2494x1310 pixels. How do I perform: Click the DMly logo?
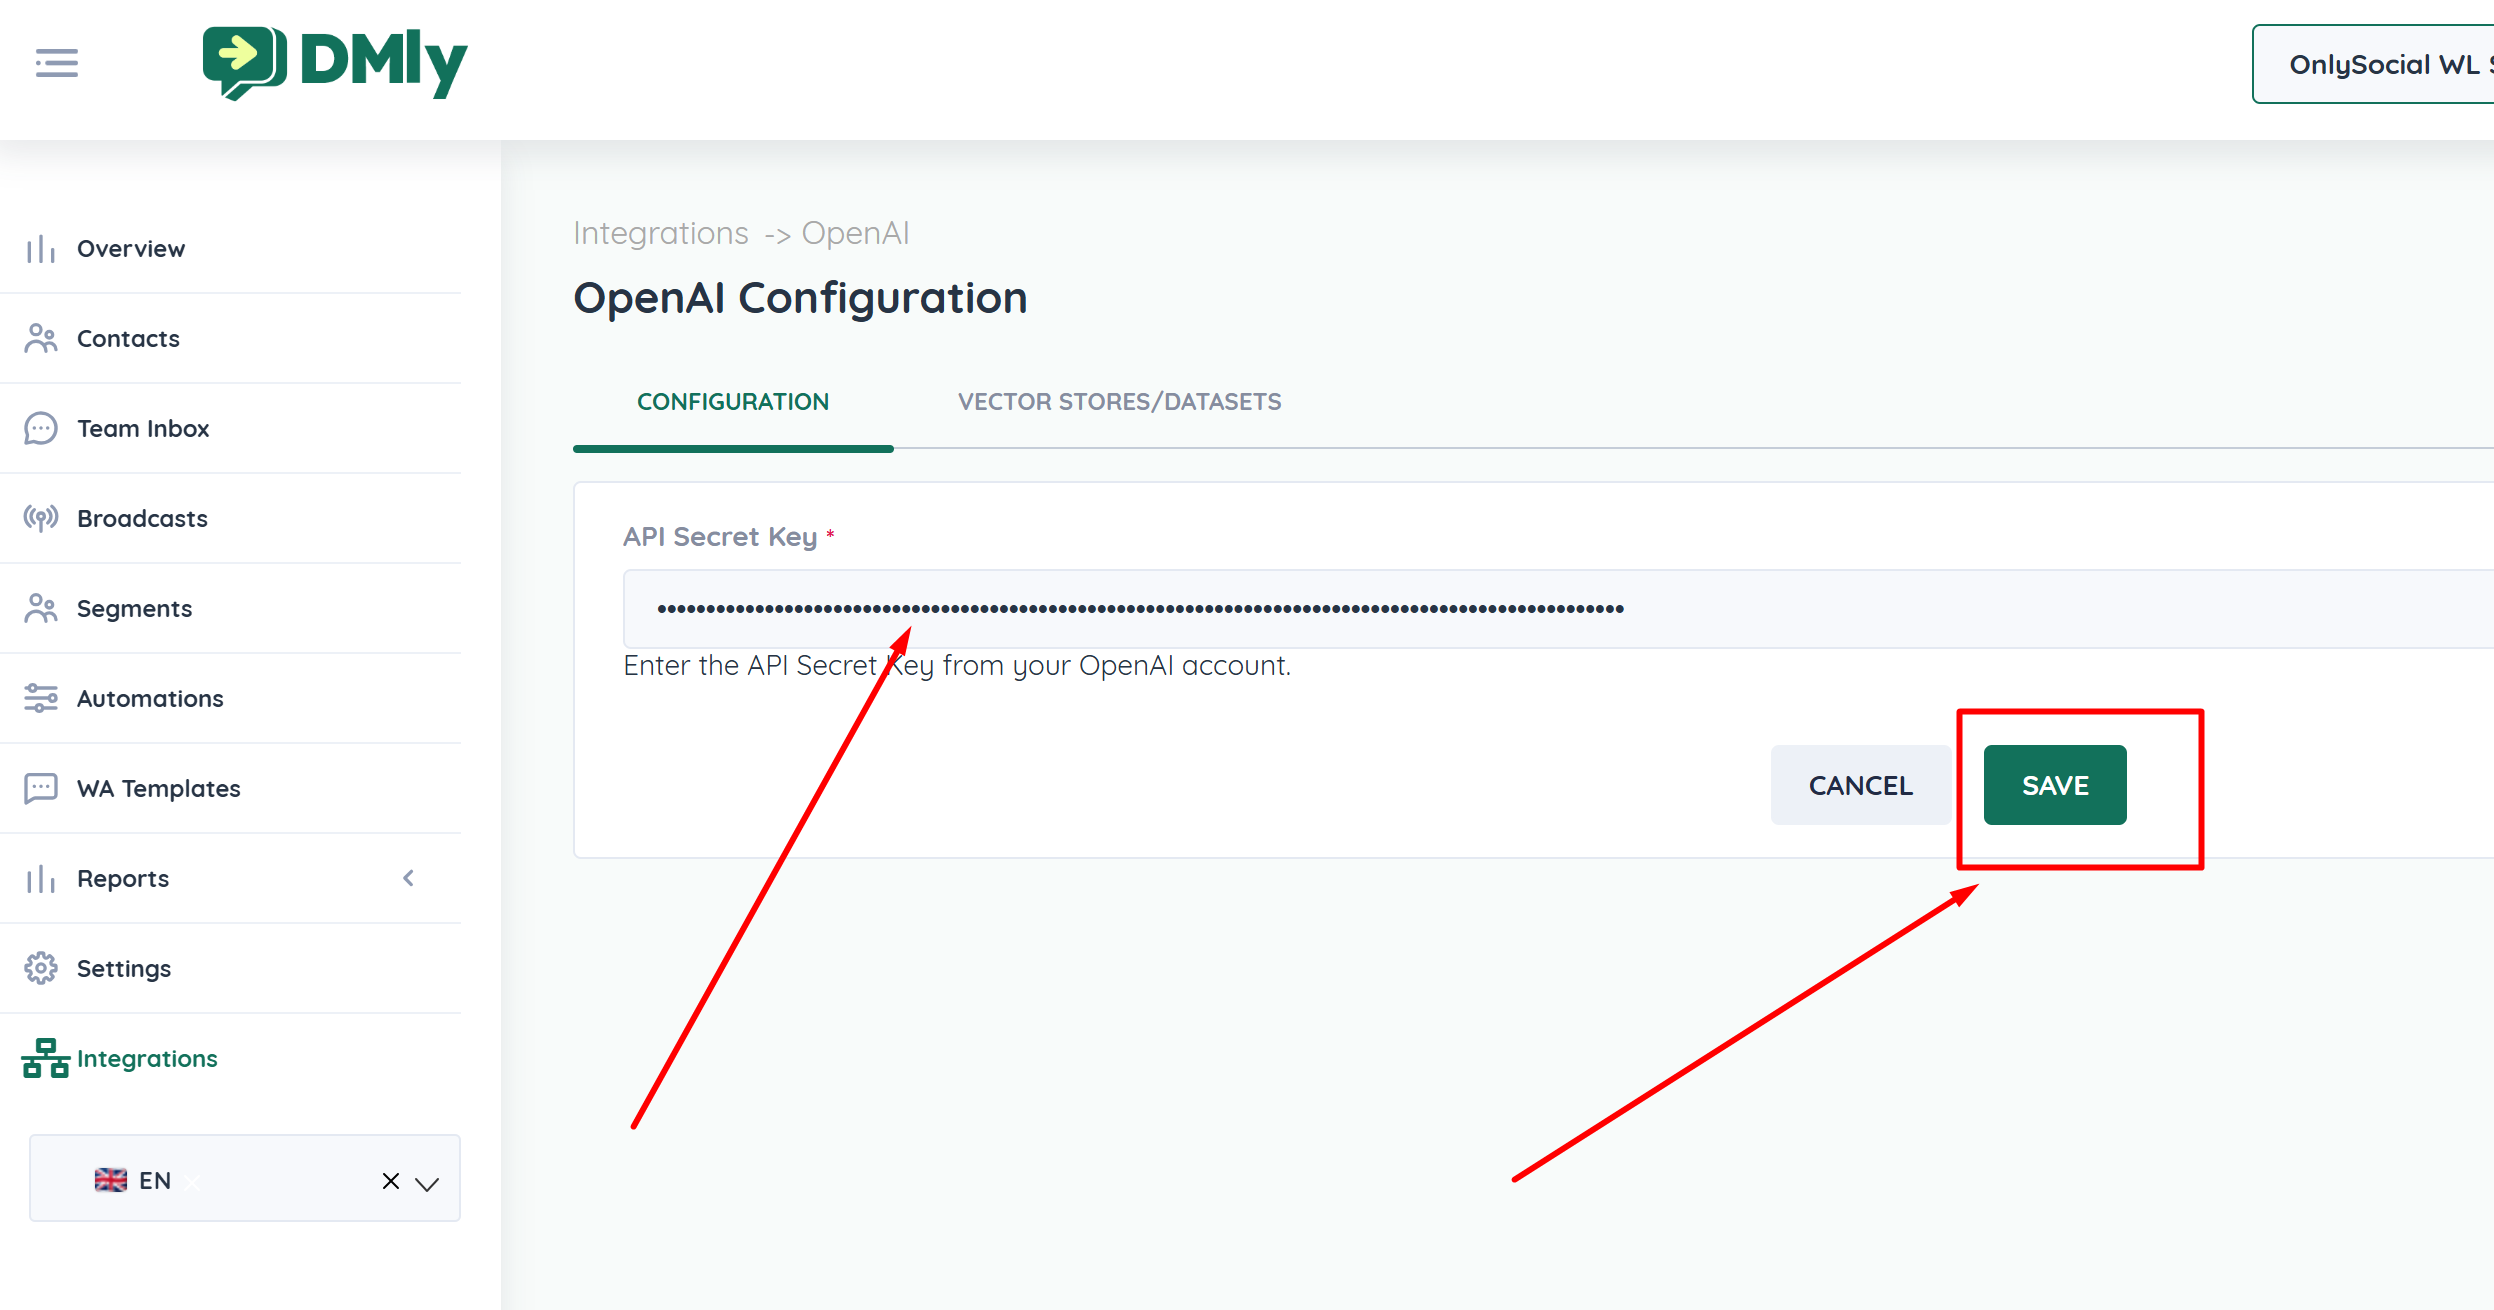point(335,62)
